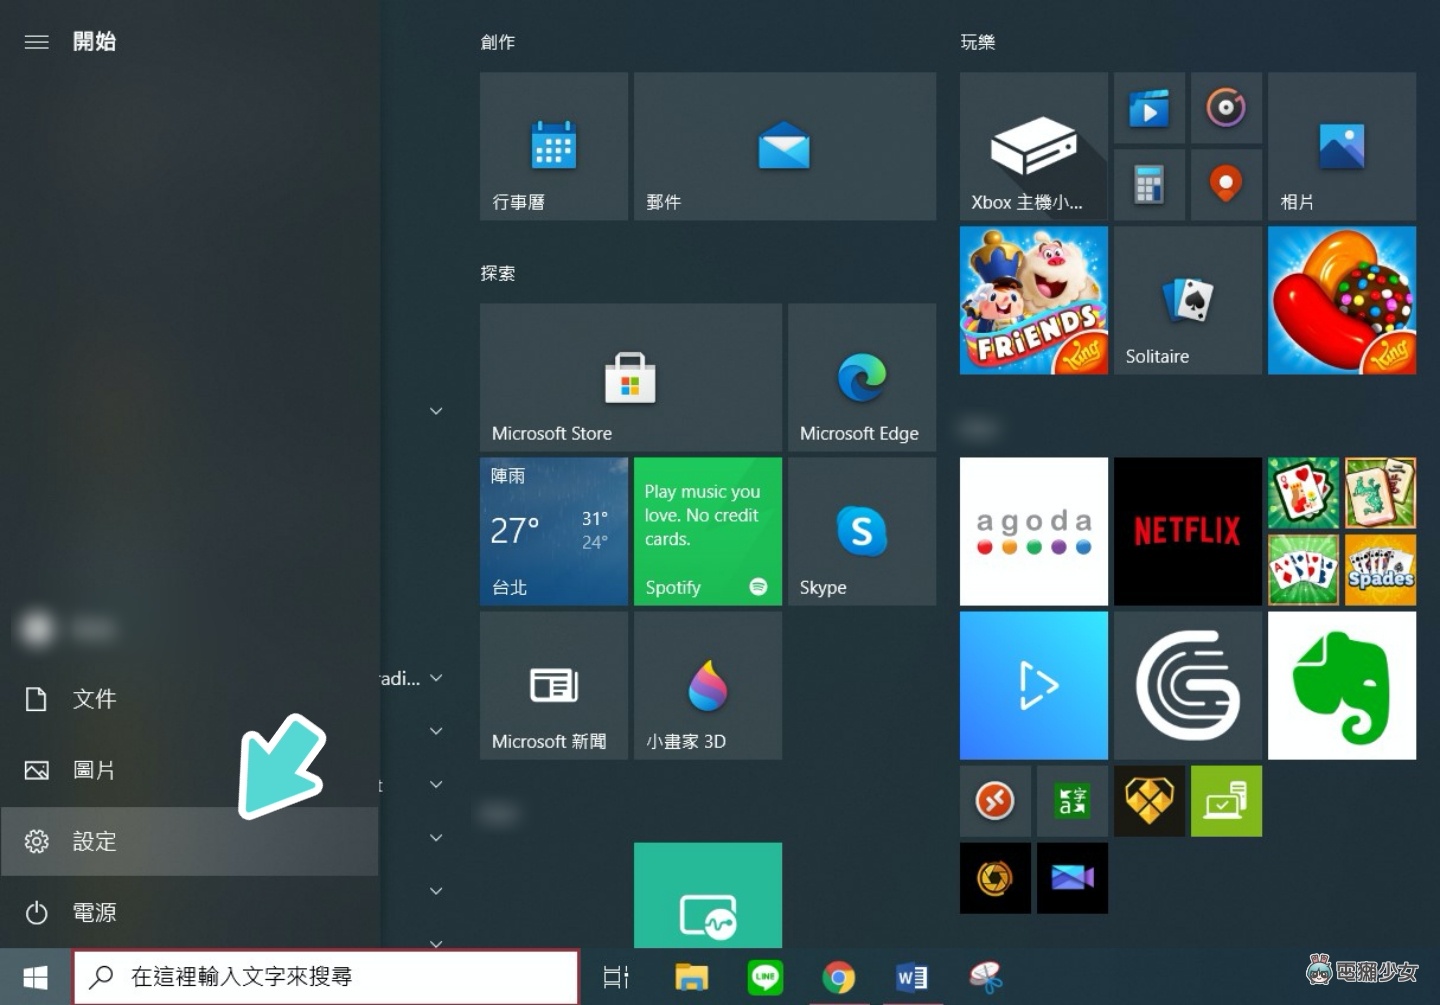
Task: Expand the app folder ending in 'adi...'
Action: coord(436,678)
